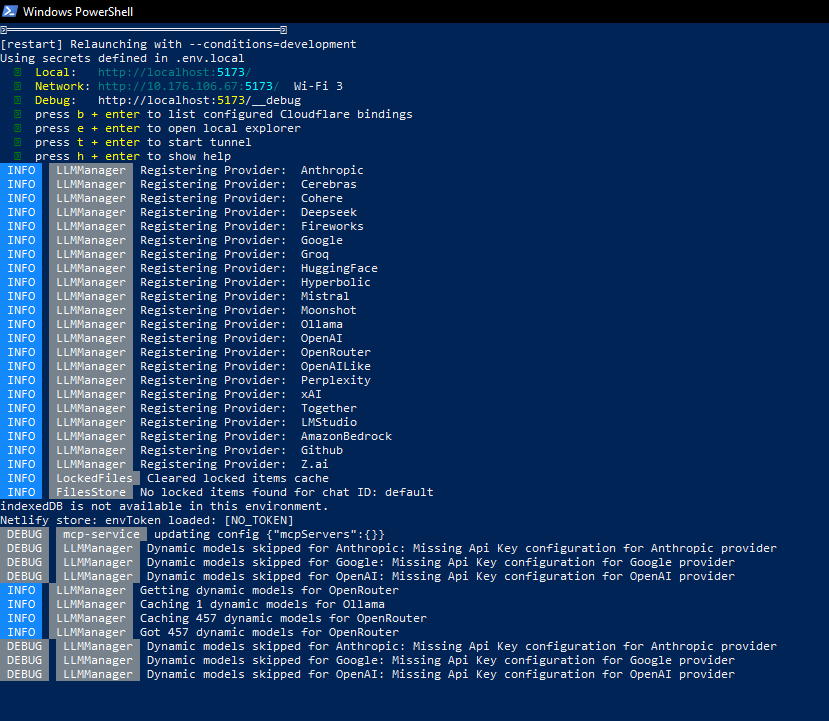Open the Local localhost:5173 URL
The height and width of the screenshot is (721, 829).
pos(174,72)
